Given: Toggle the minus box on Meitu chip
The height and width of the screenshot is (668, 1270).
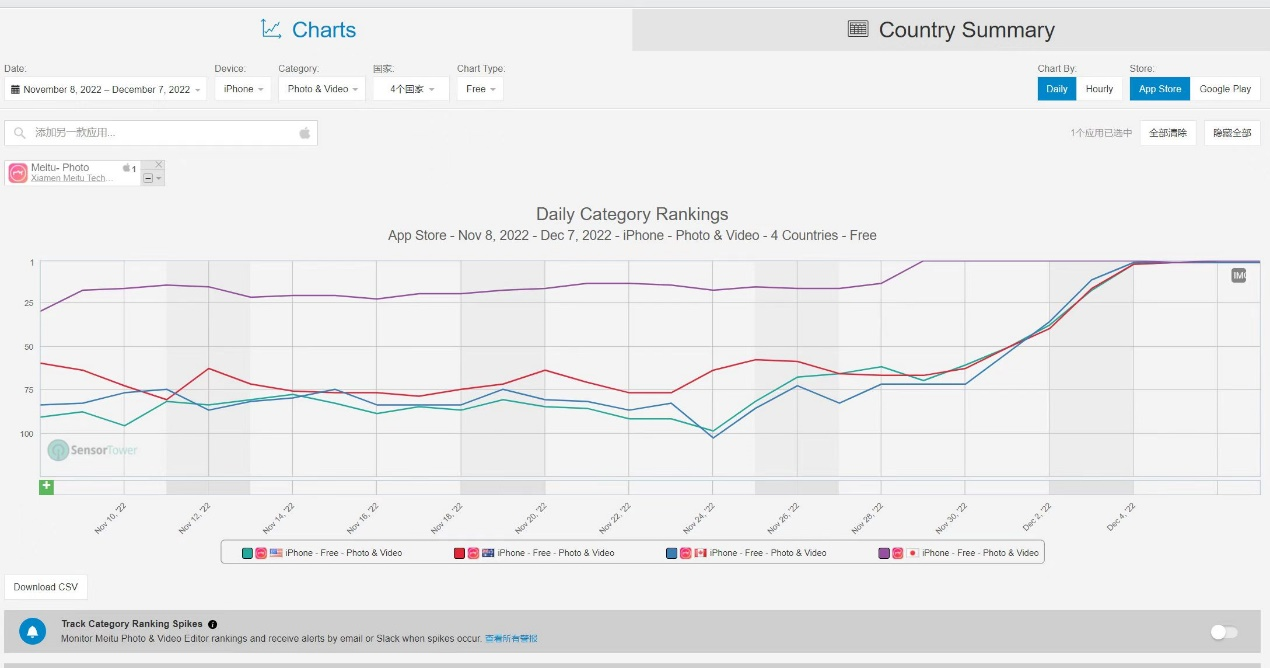Looking at the screenshot, I should pos(148,178).
